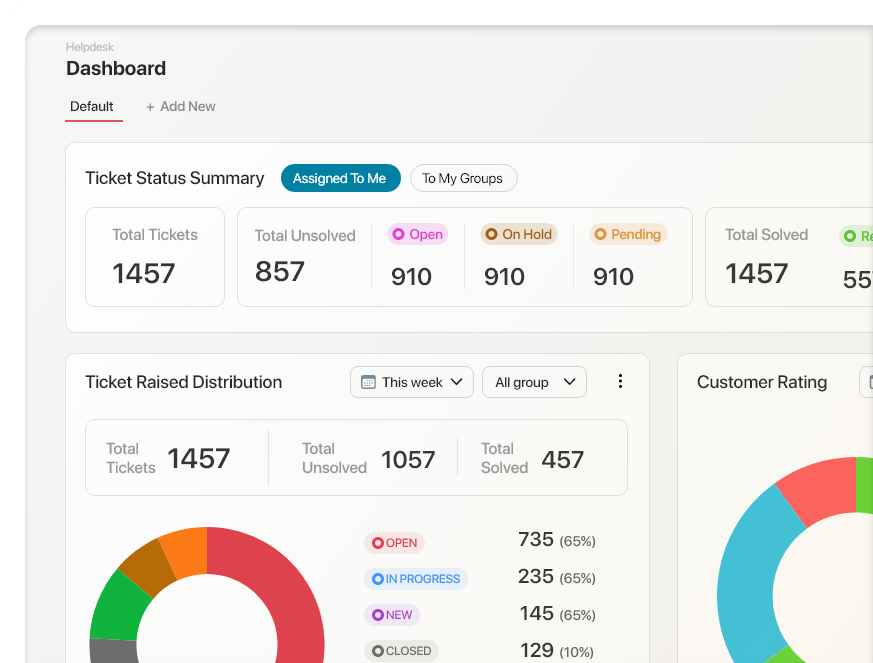Viewport: 873px width, 663px height.
Task: Click the chevron in This week dropdown
Action: coord(457,382)
